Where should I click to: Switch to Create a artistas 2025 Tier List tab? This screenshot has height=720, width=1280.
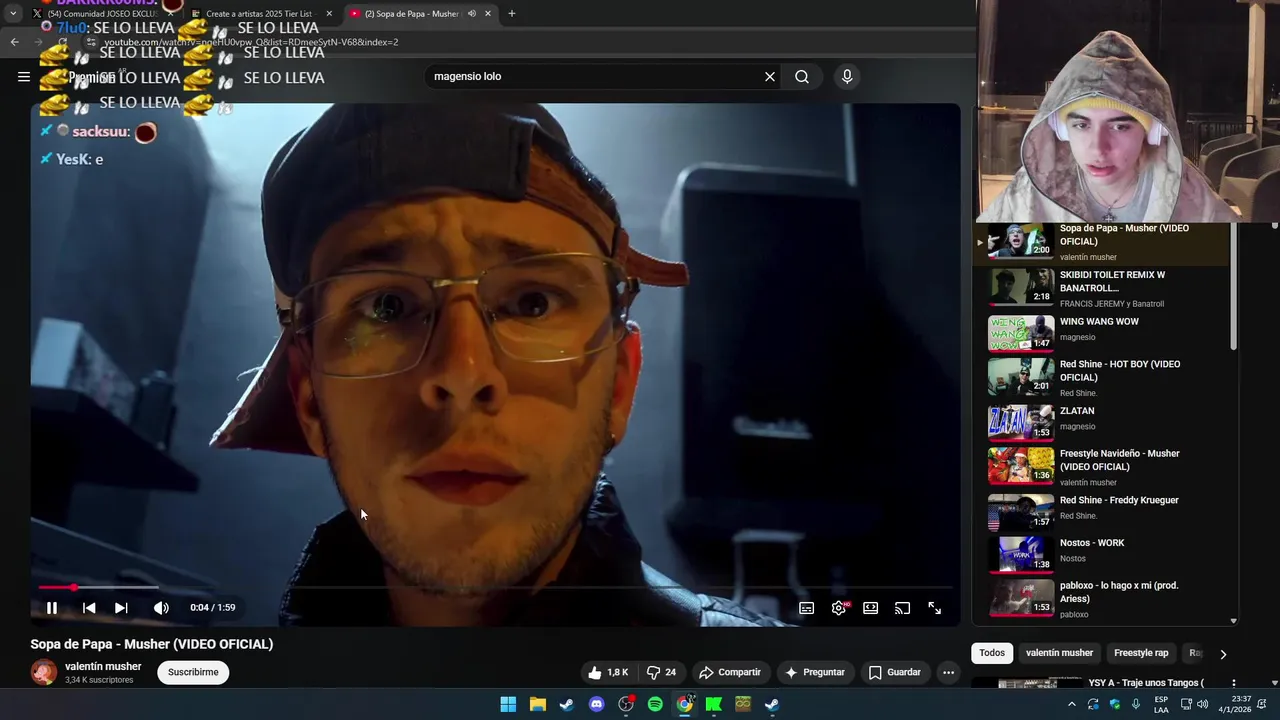click(x=260, y=13)
